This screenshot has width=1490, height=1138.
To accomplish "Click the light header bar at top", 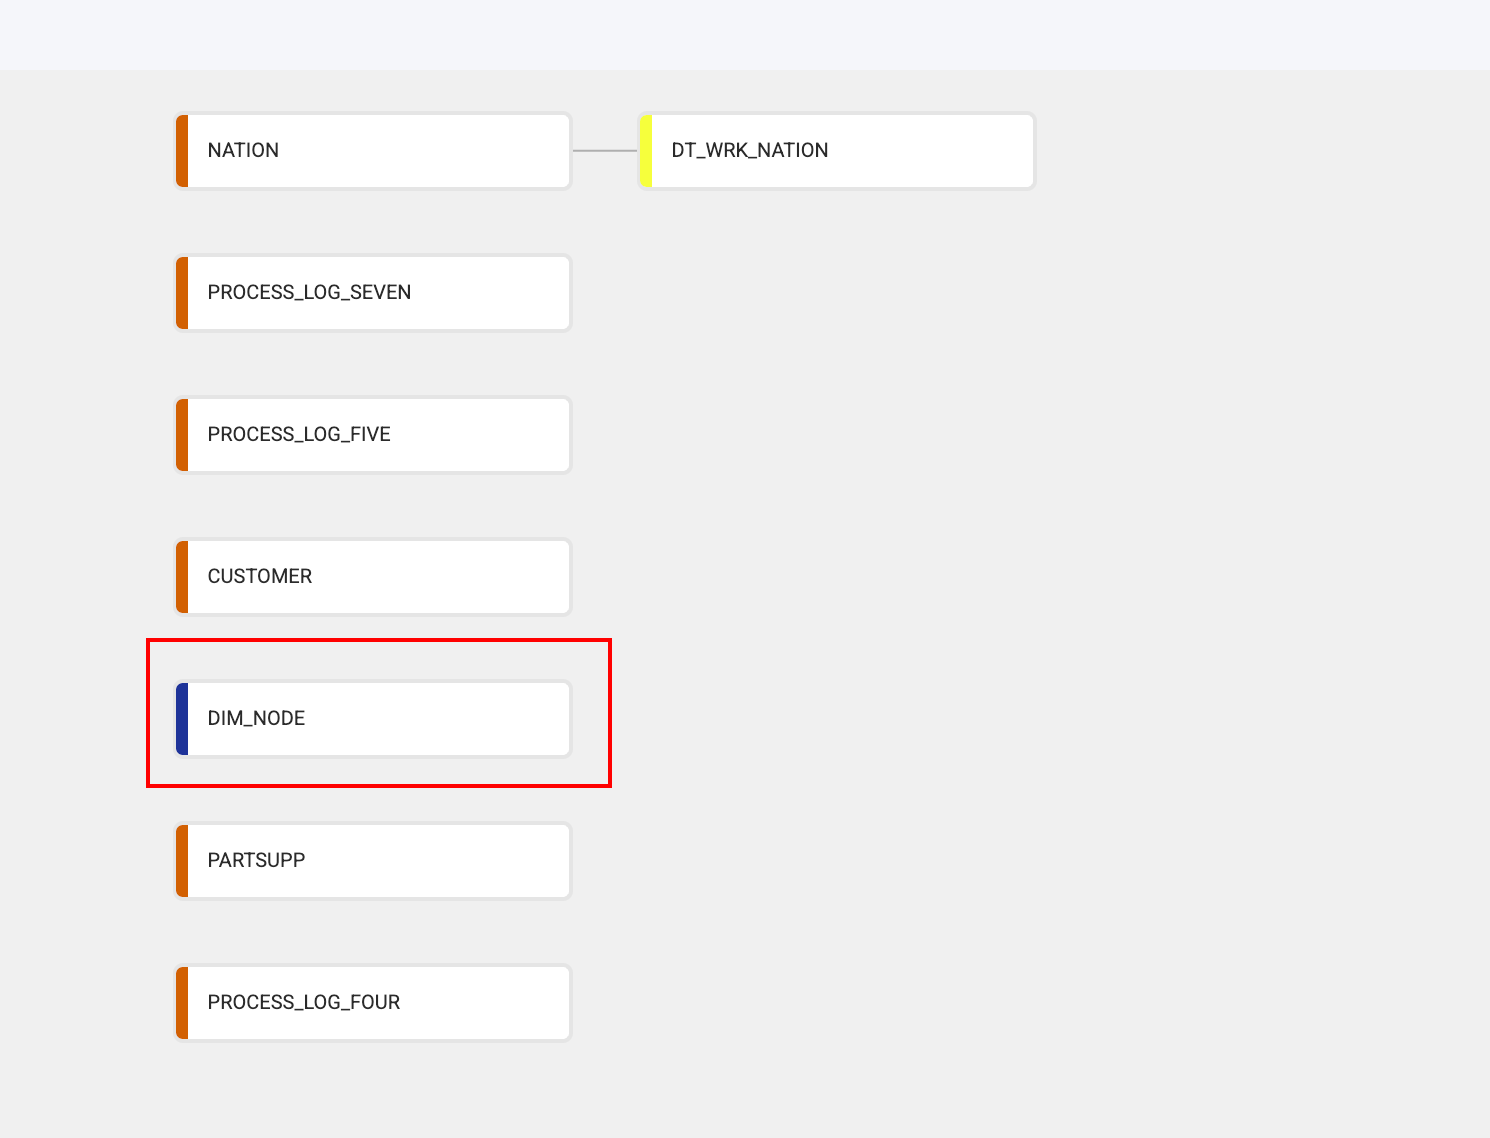I will [x=745, y=35].
